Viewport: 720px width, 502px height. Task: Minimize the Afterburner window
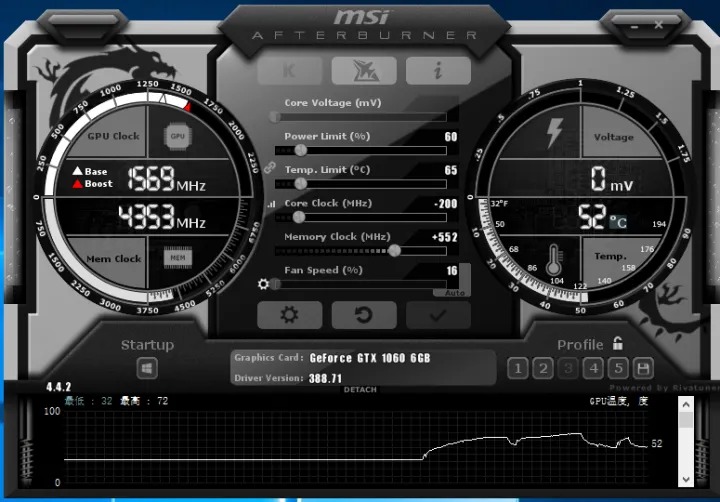pos(635,27)
